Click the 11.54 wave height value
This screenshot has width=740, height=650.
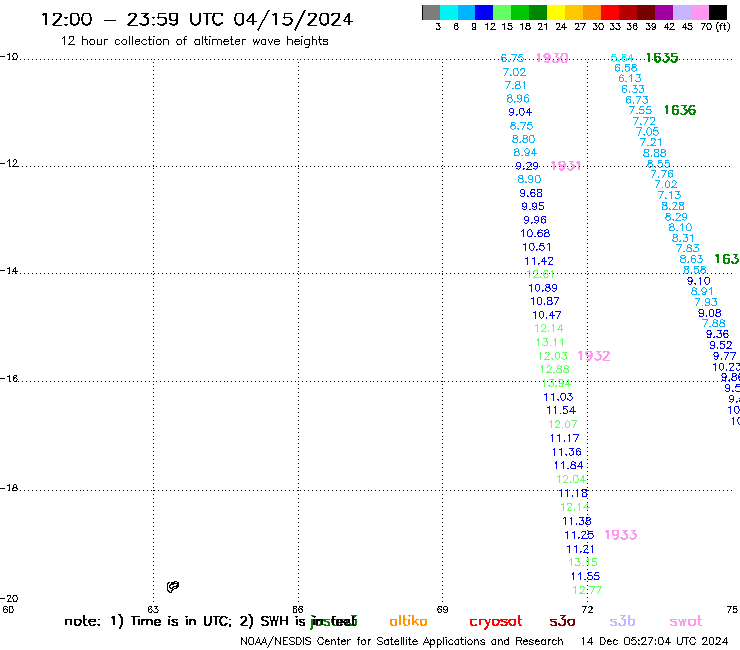pyautogui.click(x=561, y=411)
